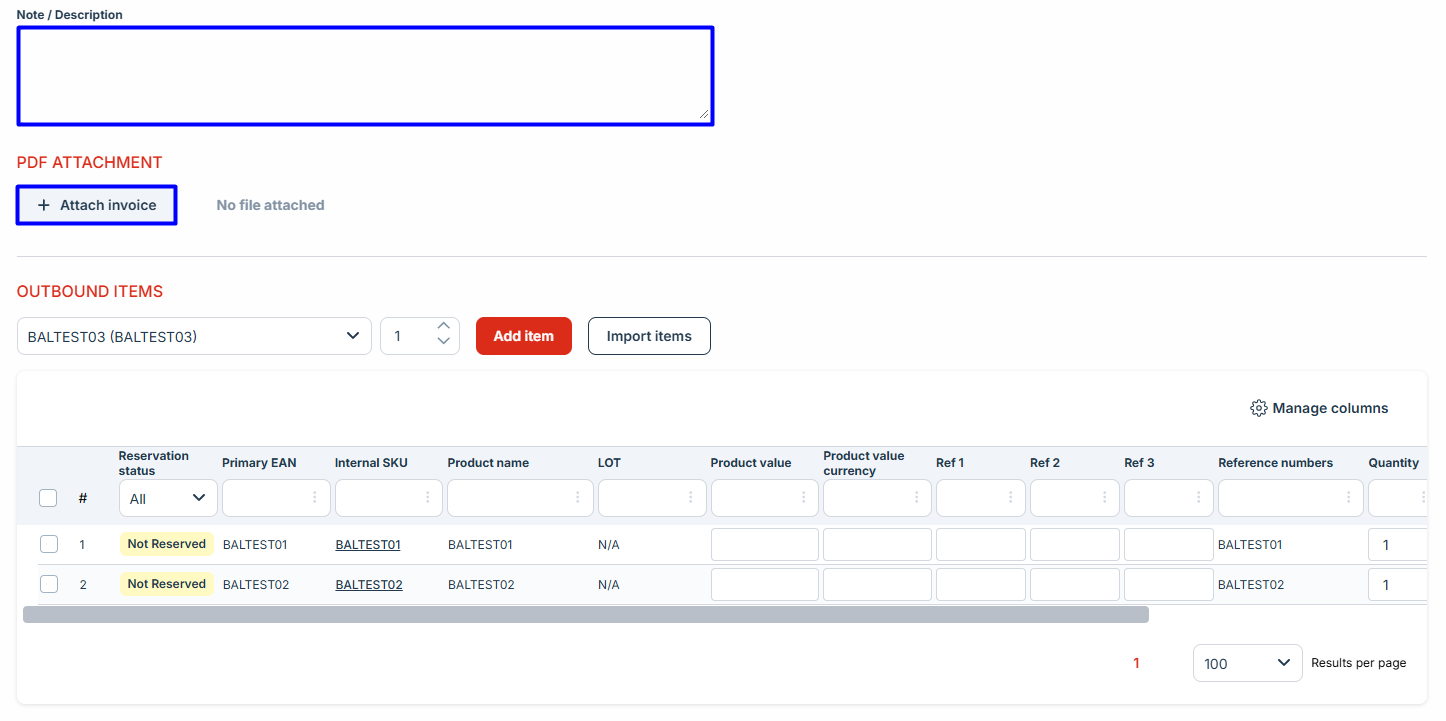
Task: Click the Manage columns gear icon
Action: coord(1258,408)
